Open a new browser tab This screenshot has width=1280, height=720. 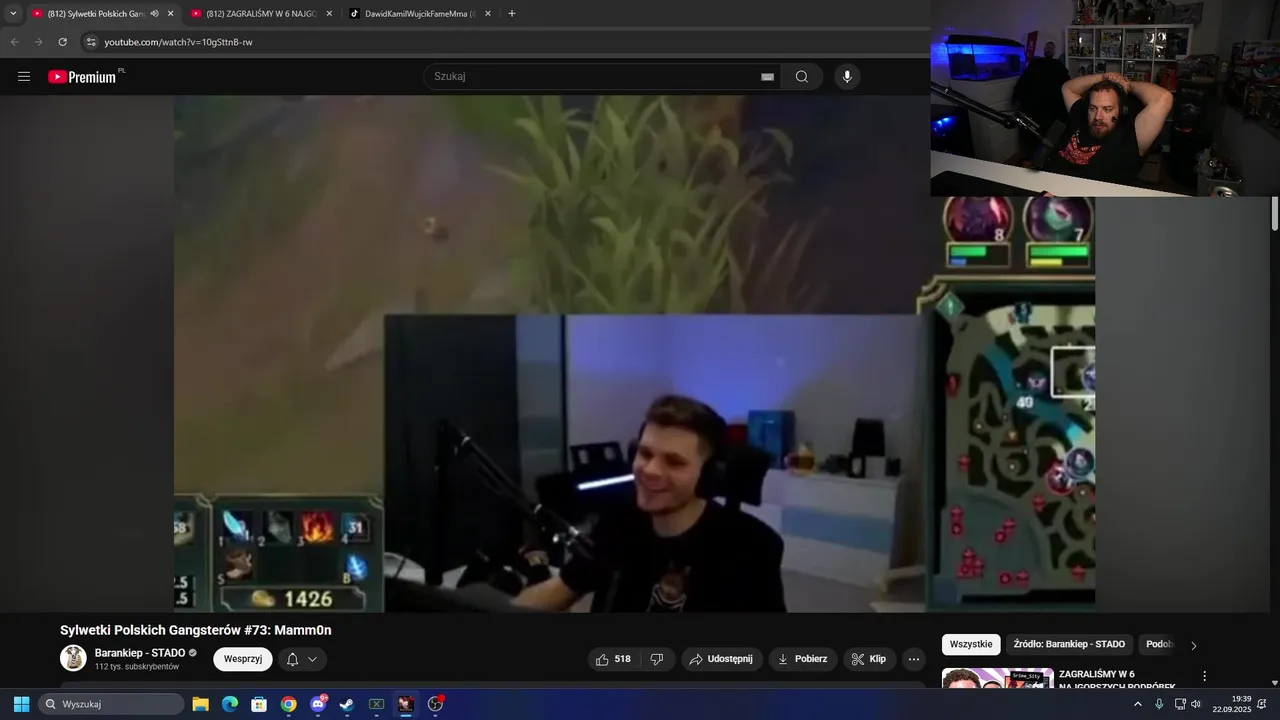point(512,14)
